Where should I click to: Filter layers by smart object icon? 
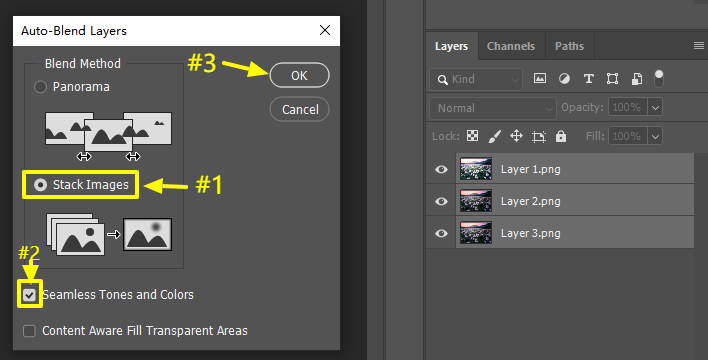click(637, 79)
